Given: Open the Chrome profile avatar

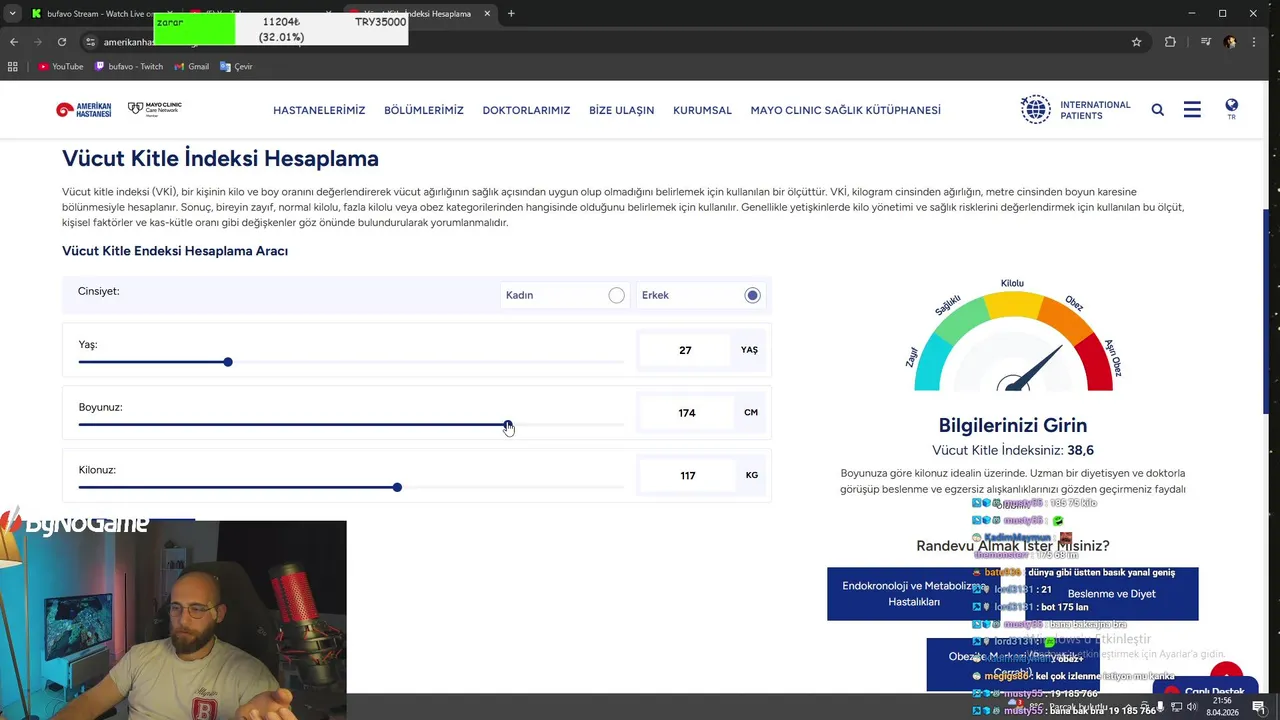Looking at the screenshot, I should coord(1230,42).
